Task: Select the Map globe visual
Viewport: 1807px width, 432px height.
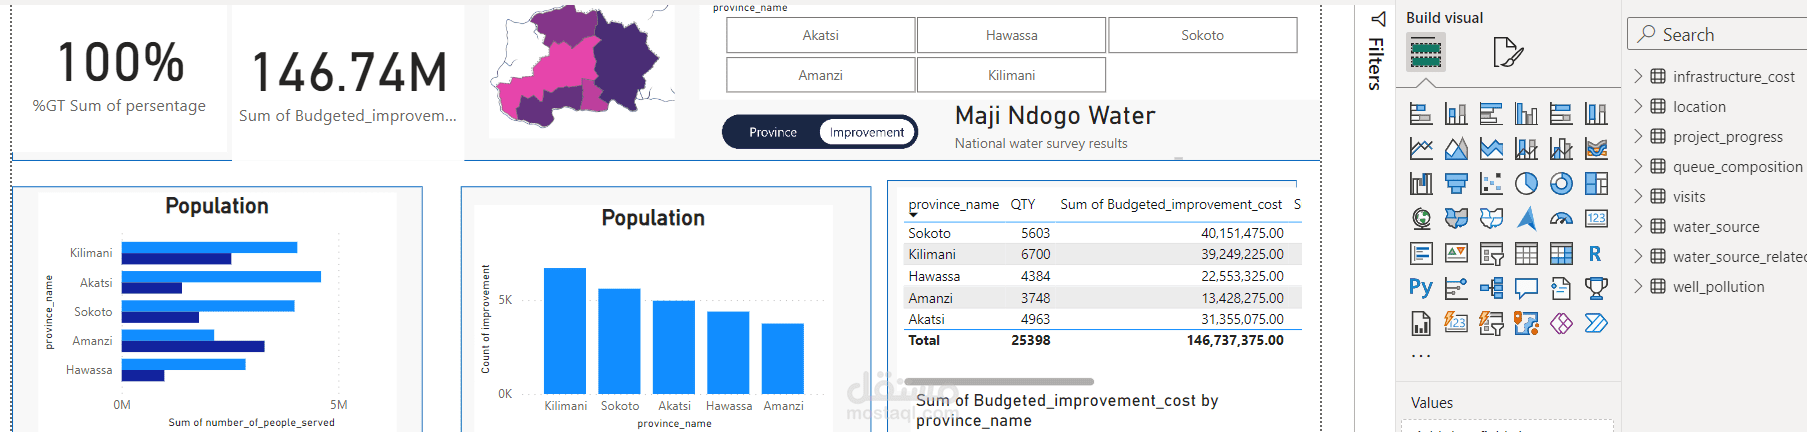Action: click(x=1421, y=218)
